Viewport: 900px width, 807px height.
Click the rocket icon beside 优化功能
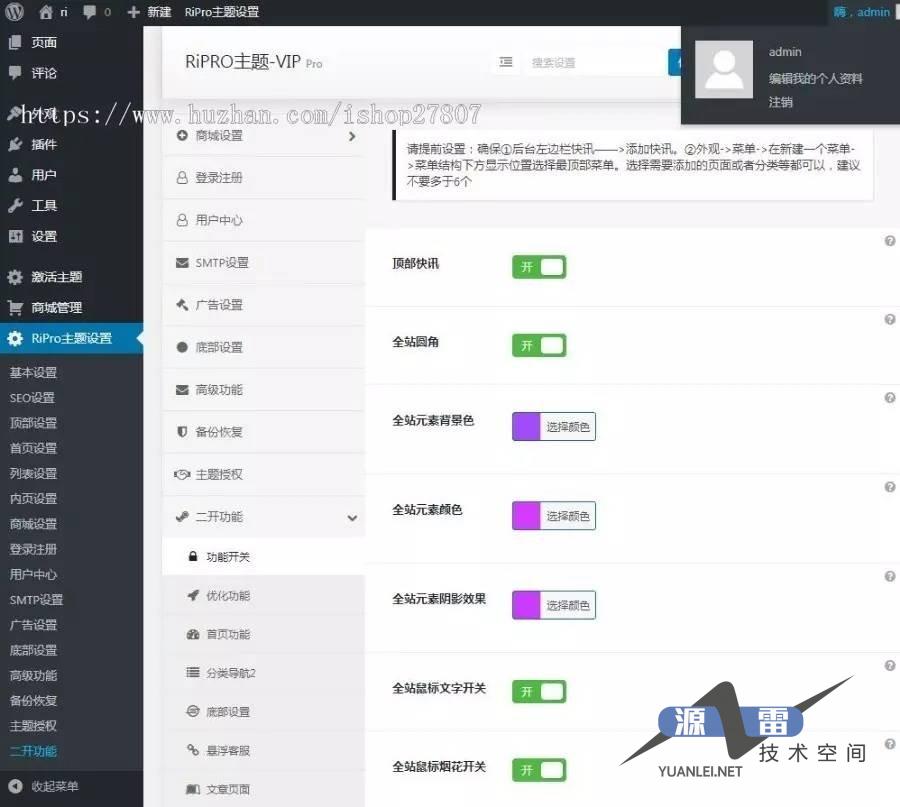tap(193, 595)
